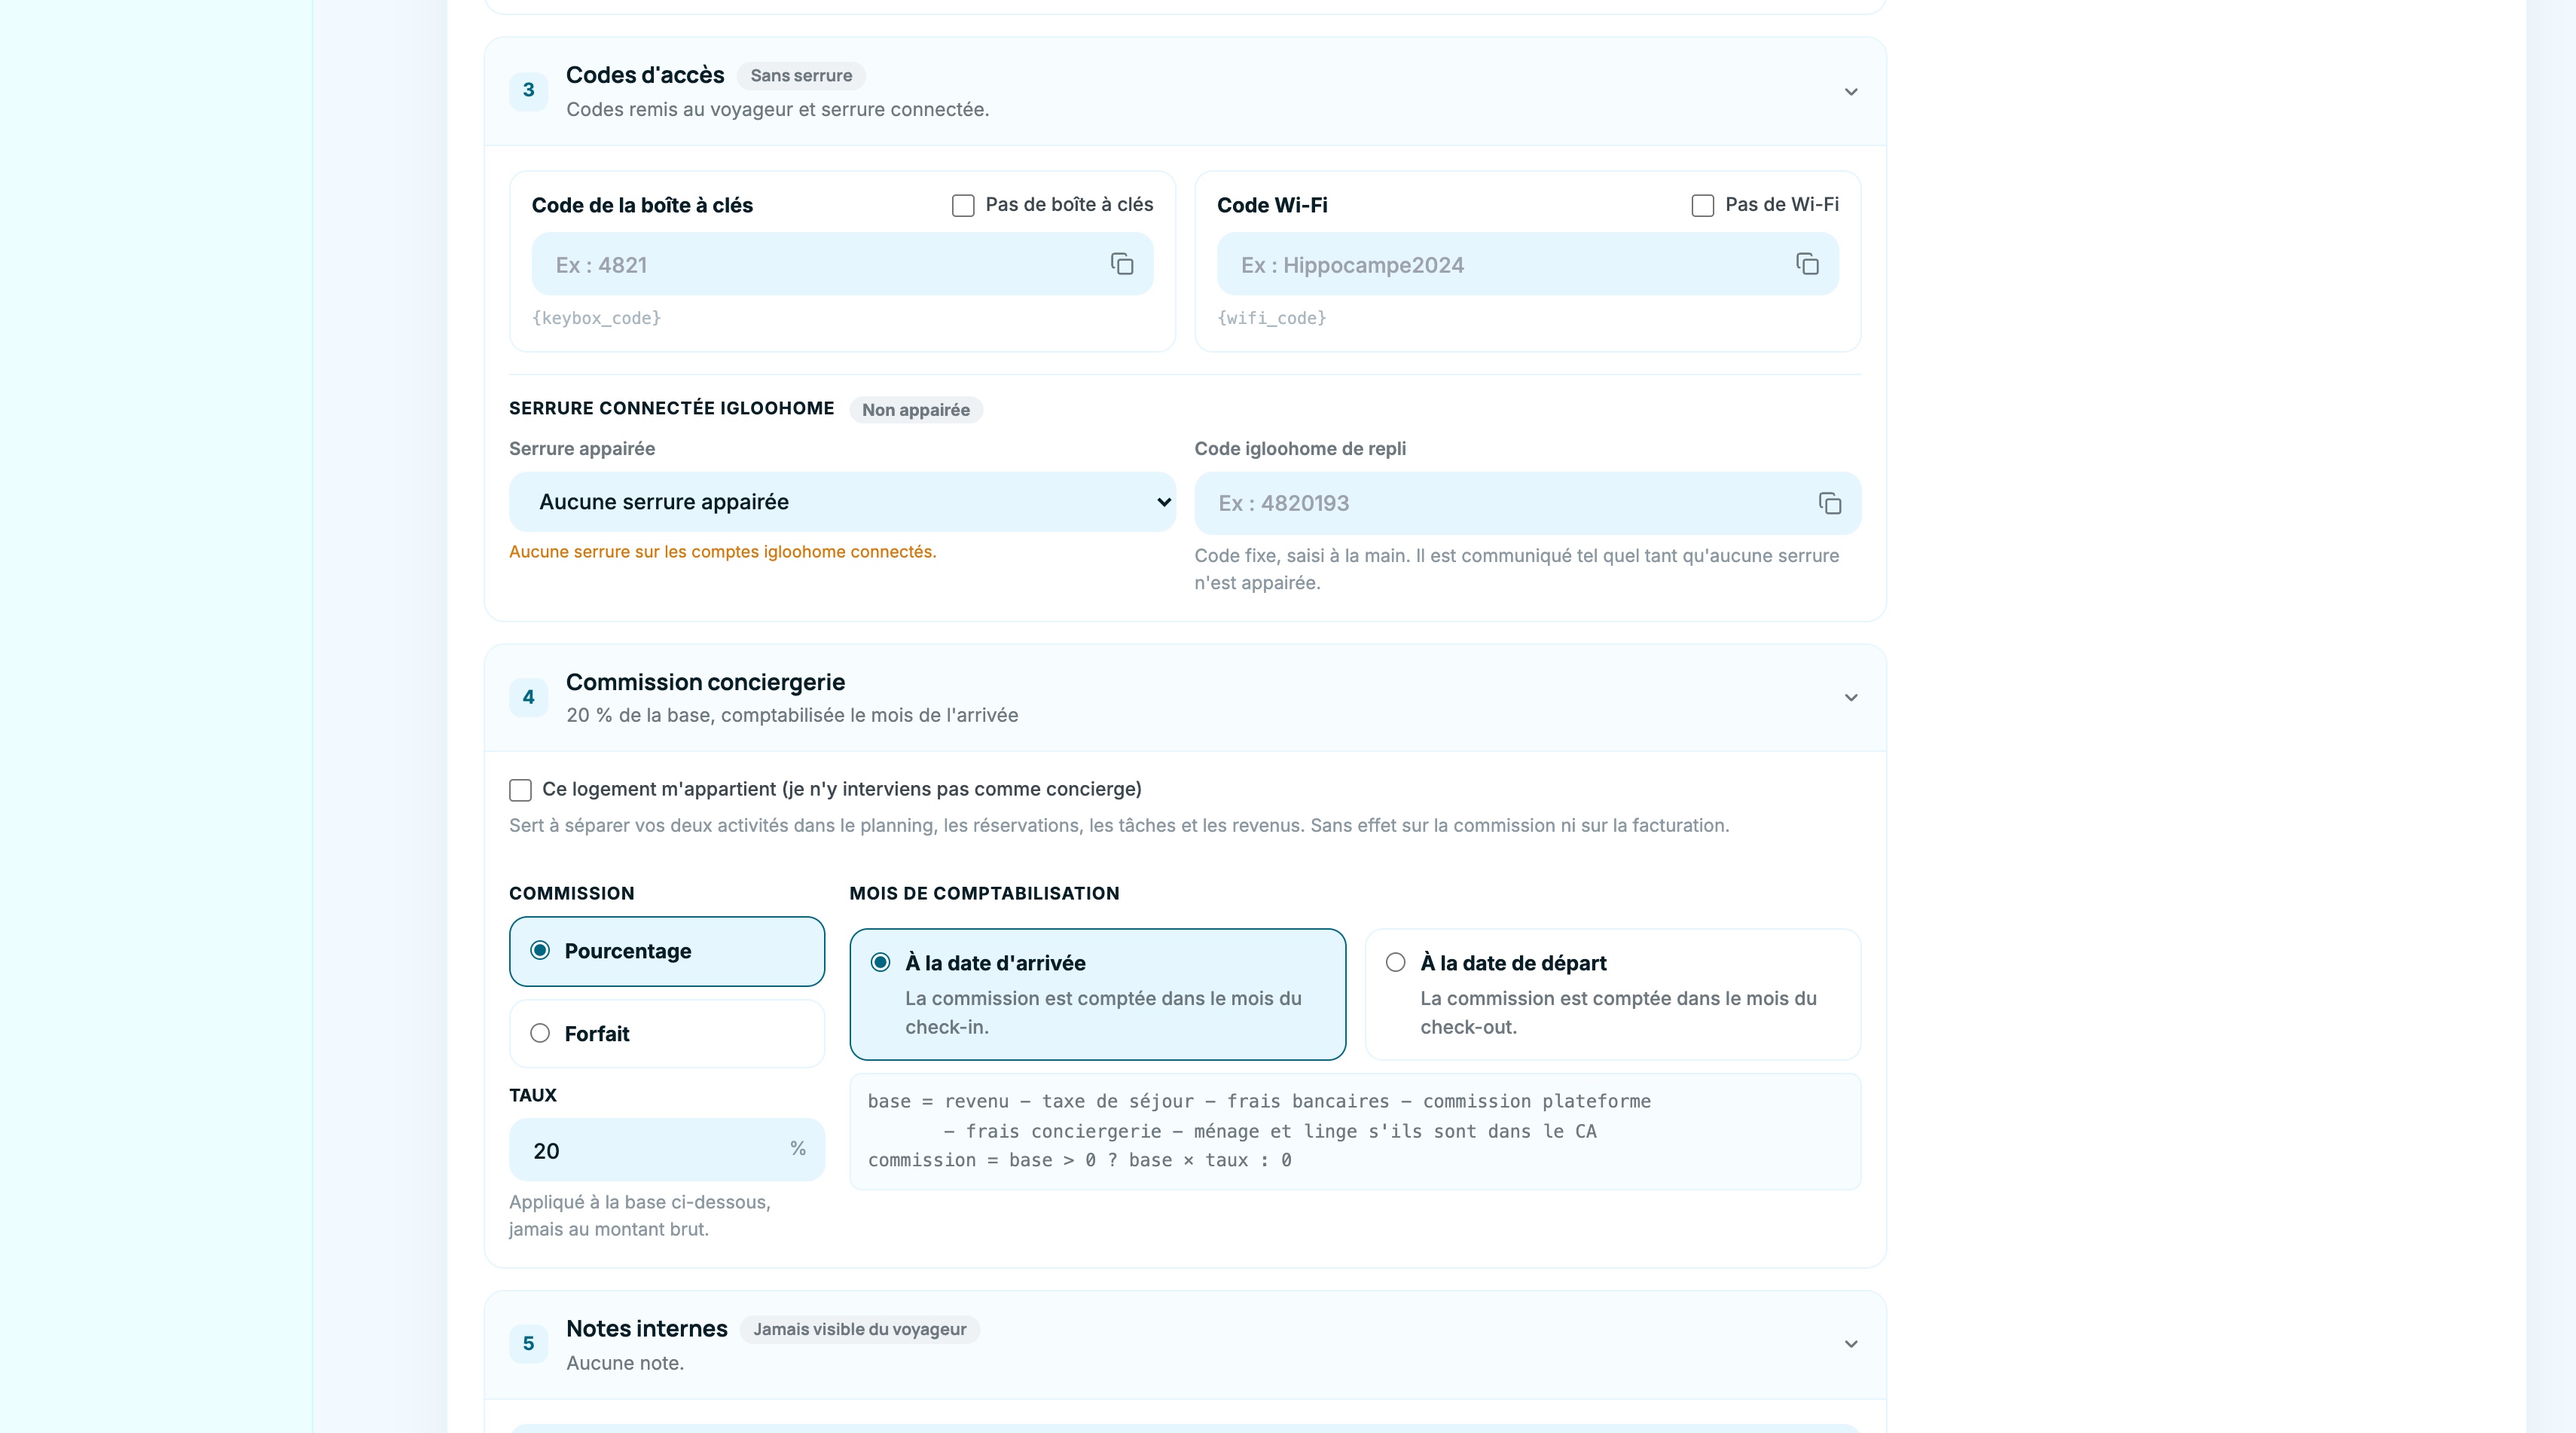Click the percent symbol in the rate field

pyautogui.click(x=797, y=1149)
